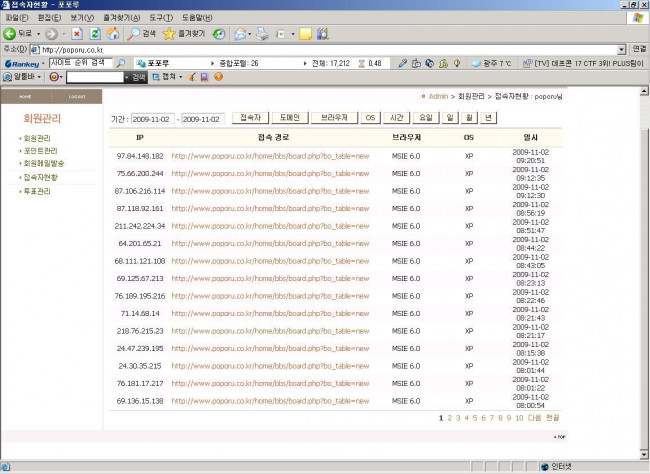The width and height of the screenshot is (650, 474).
Task: Open first row's referrer URL link
Action: pyautogui.click(x=270, y=155)
